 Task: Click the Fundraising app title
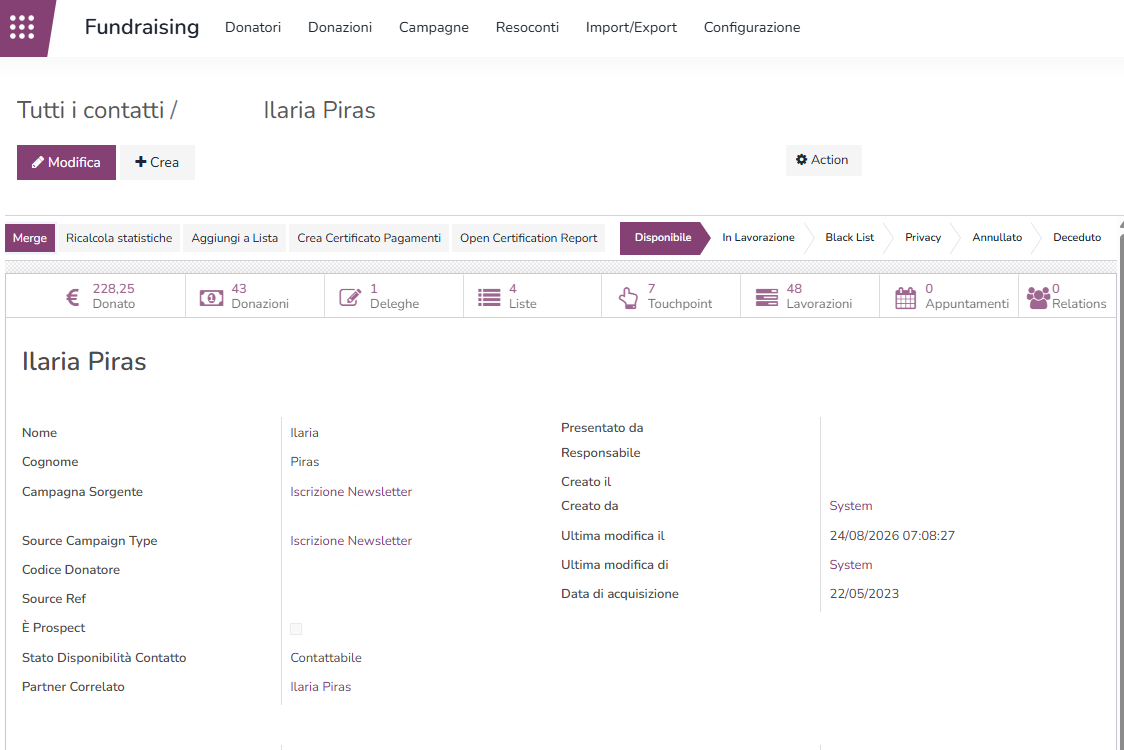(142, 27)
